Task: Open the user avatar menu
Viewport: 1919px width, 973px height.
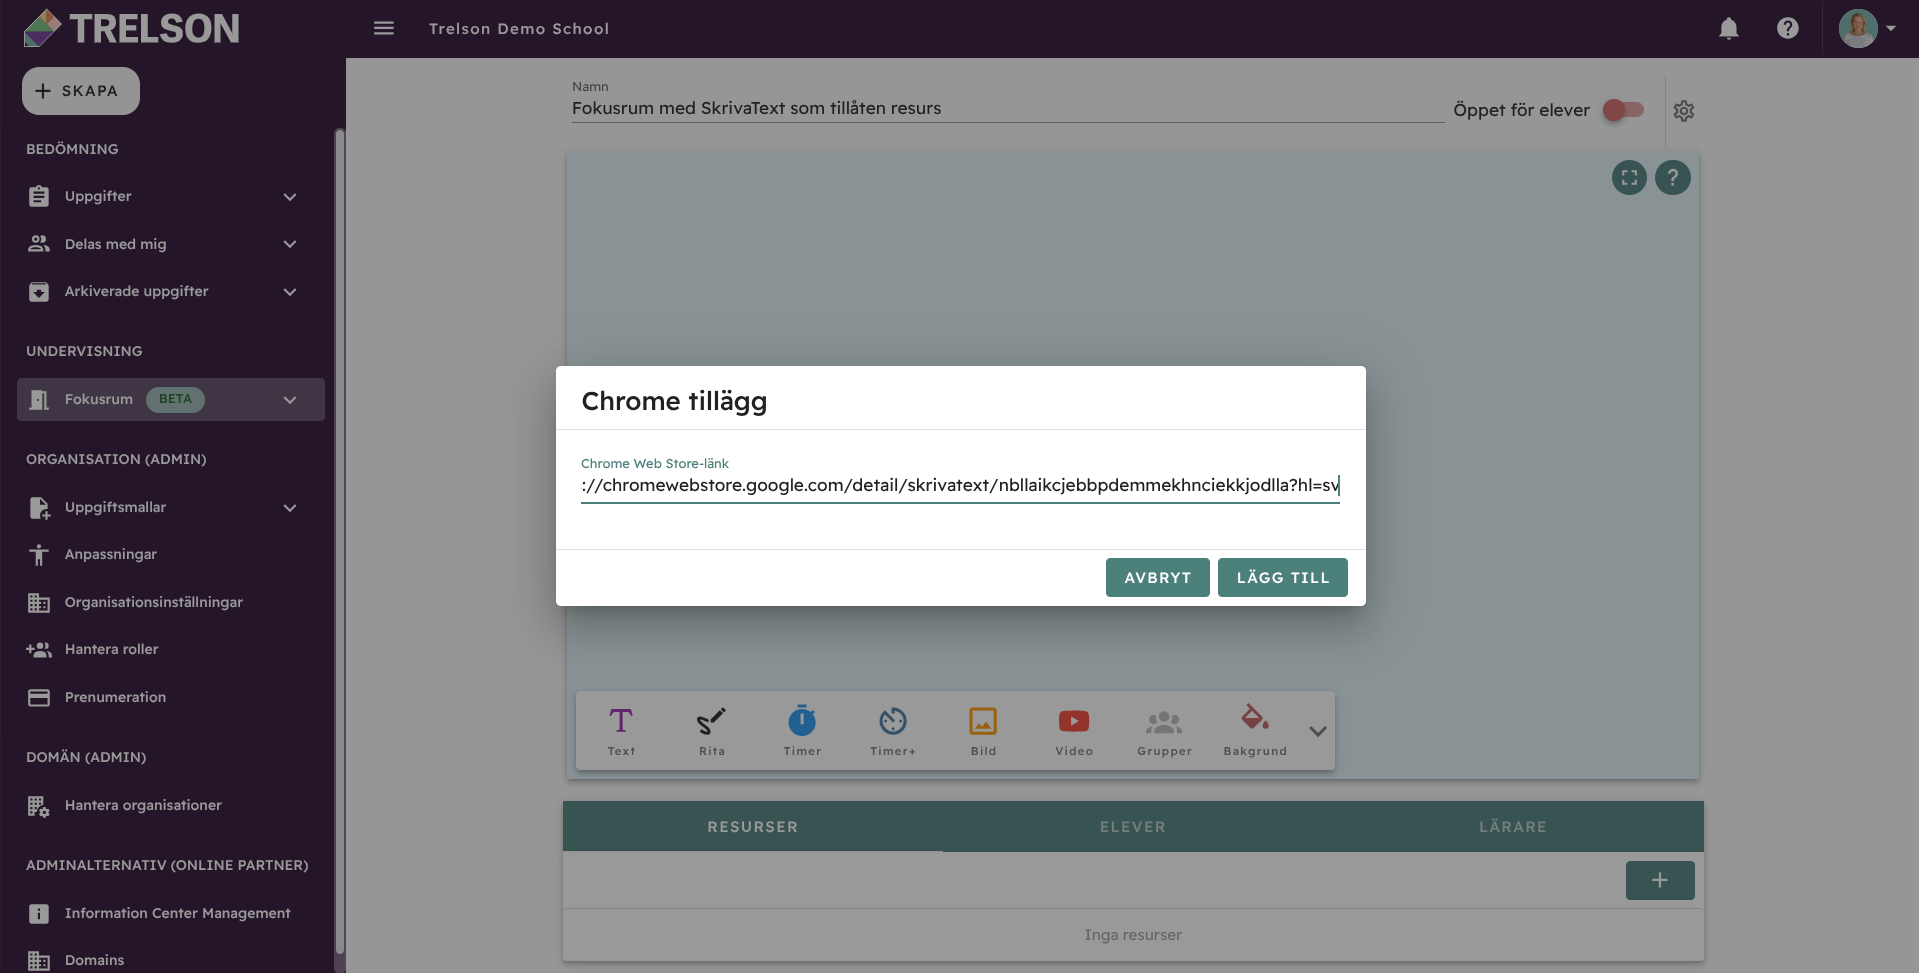Action: pos(1867,28)
